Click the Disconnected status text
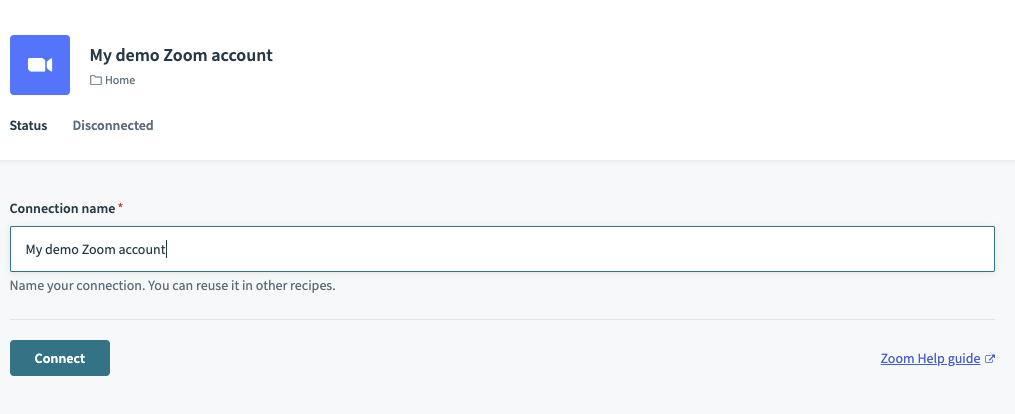 (x=113, y=126)
